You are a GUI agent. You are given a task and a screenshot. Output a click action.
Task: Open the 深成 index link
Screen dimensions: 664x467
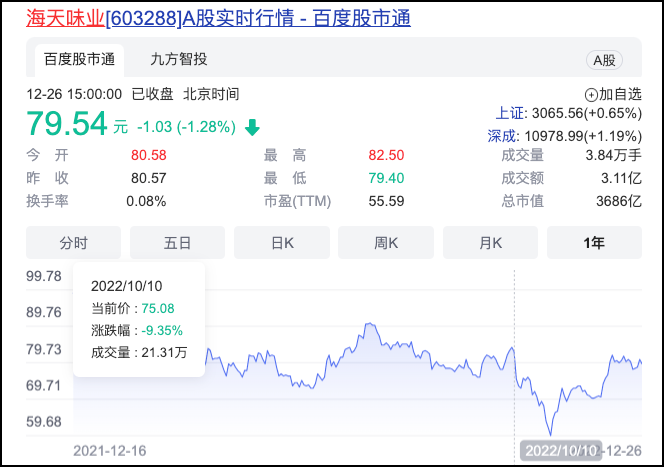coord(502,136)
